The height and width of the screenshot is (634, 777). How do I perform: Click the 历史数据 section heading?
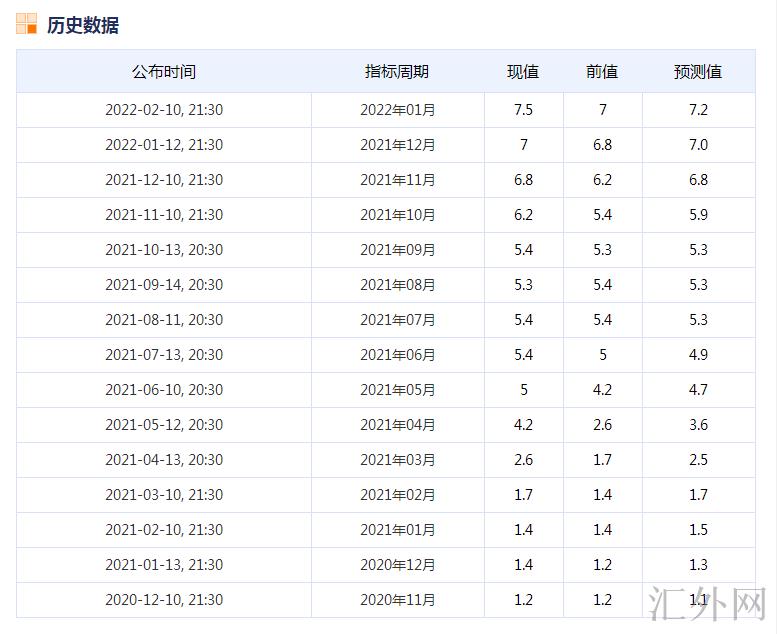(82, 25)
